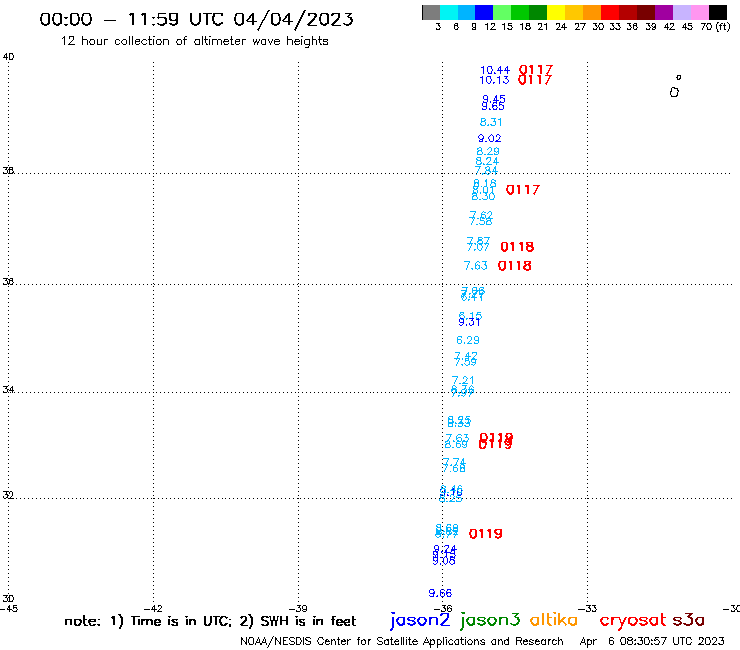
Task: Select the pink legend swatch
Action: pyautogui.click(x=699, y=12)
